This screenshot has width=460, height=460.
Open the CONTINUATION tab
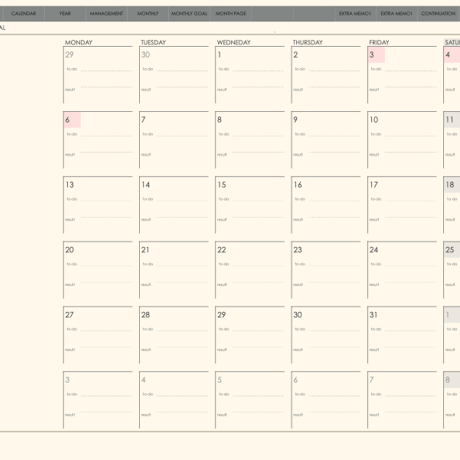click(x=438, y=14)
